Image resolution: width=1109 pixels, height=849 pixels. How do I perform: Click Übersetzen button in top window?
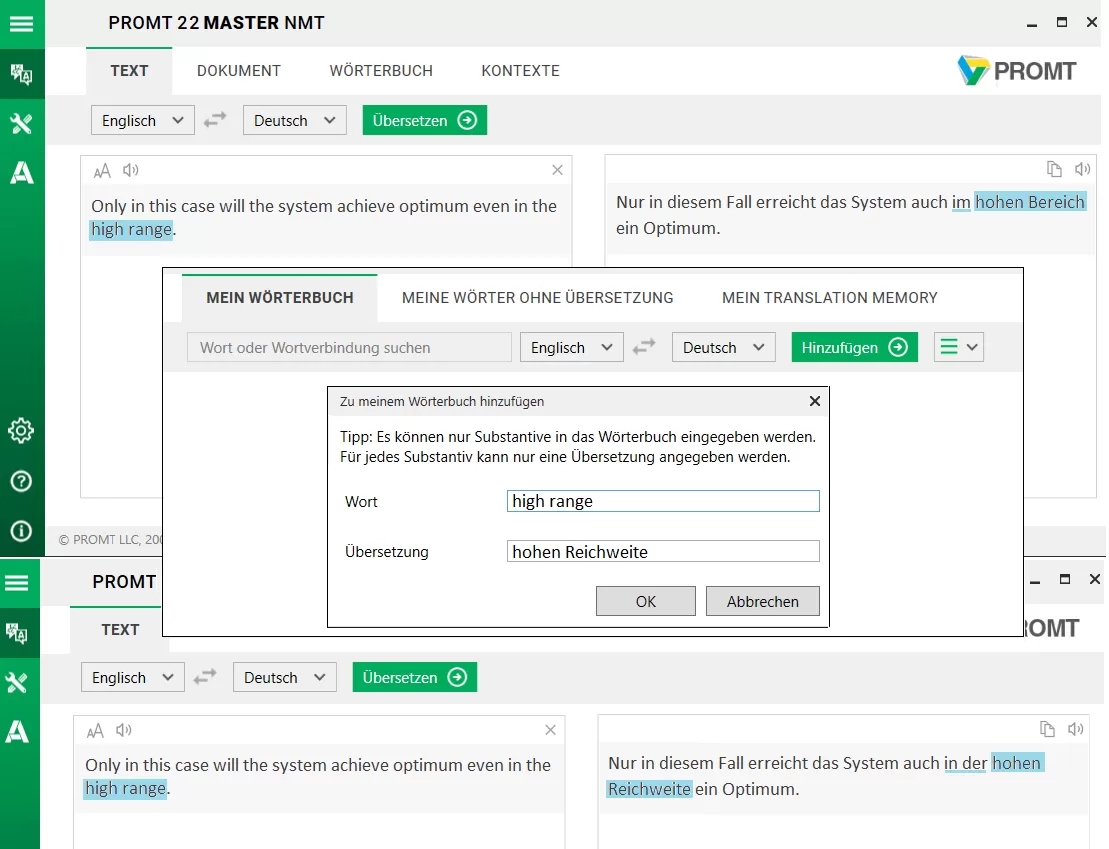[x=424, y=120]
